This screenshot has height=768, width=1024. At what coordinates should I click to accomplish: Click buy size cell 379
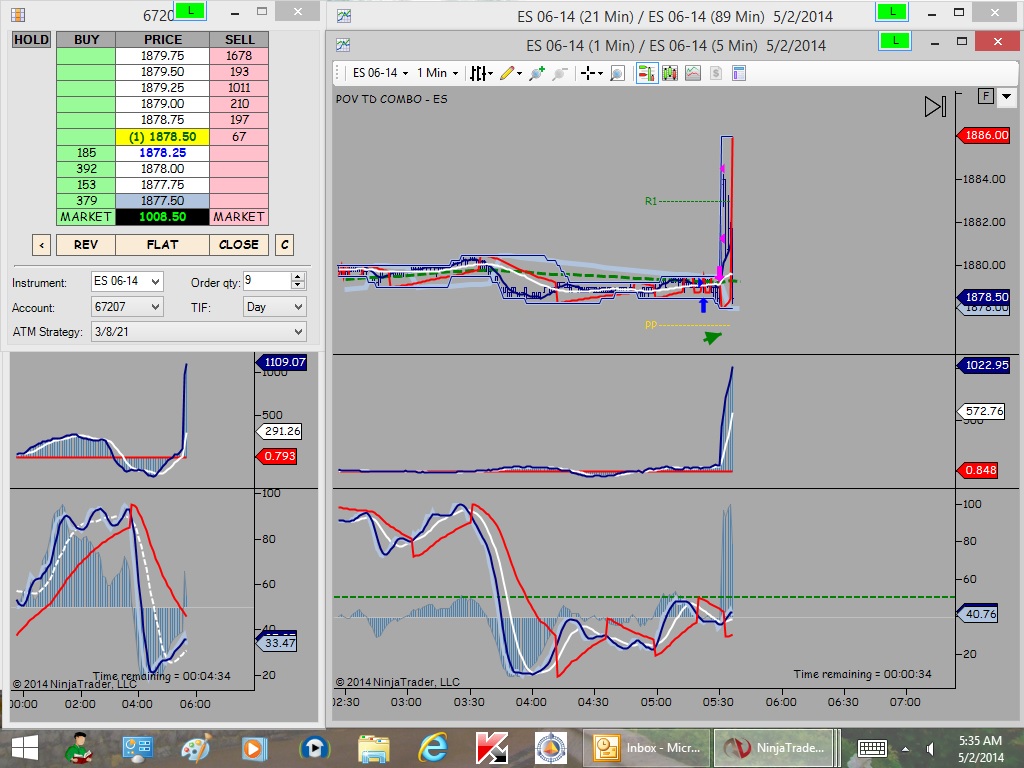(86, 201)
